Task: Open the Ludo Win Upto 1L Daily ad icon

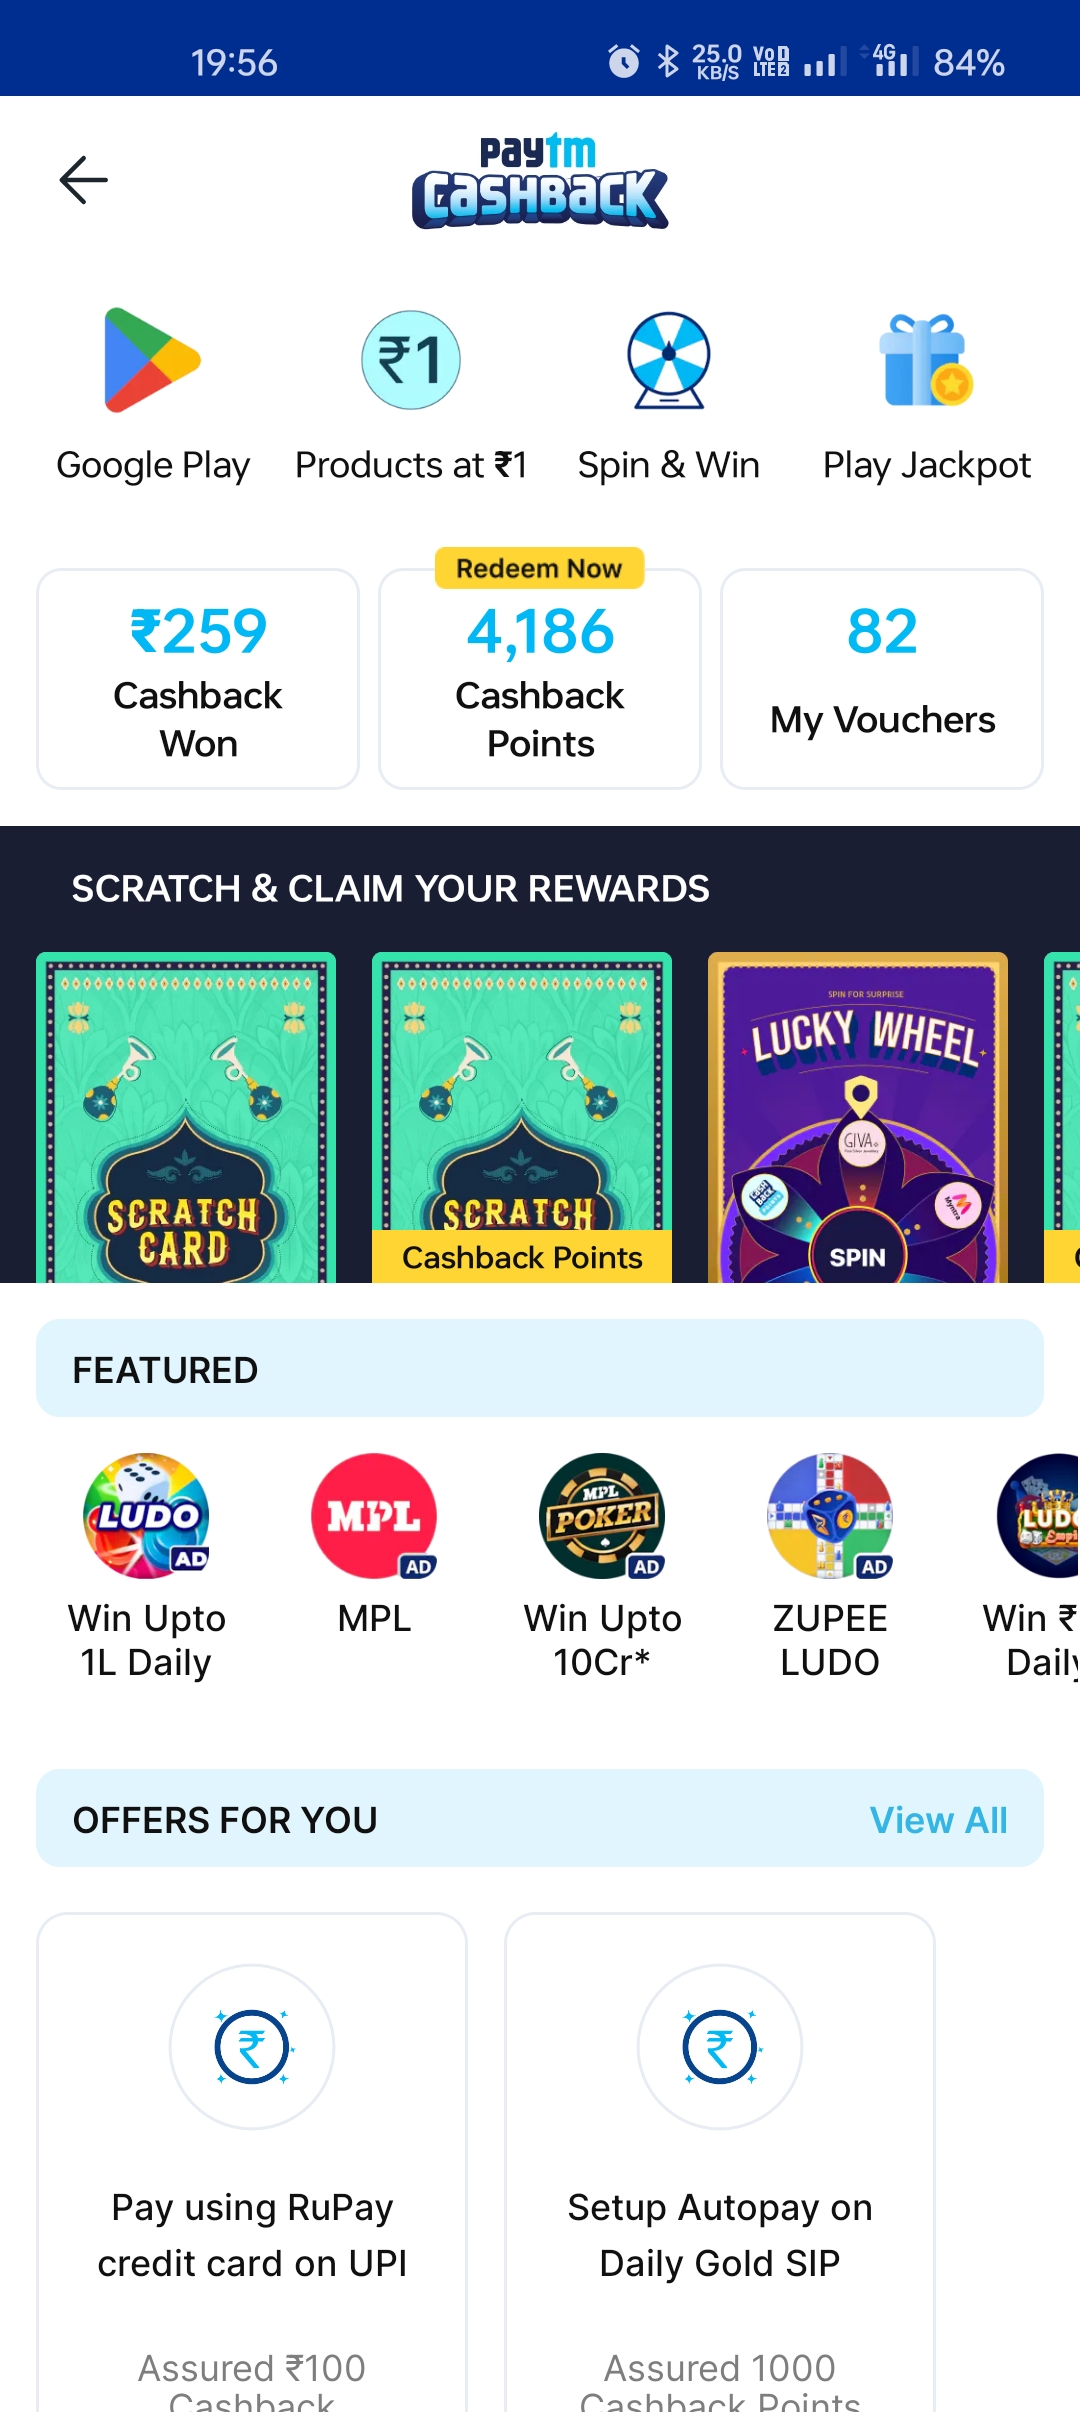Action: [147, 1516]
